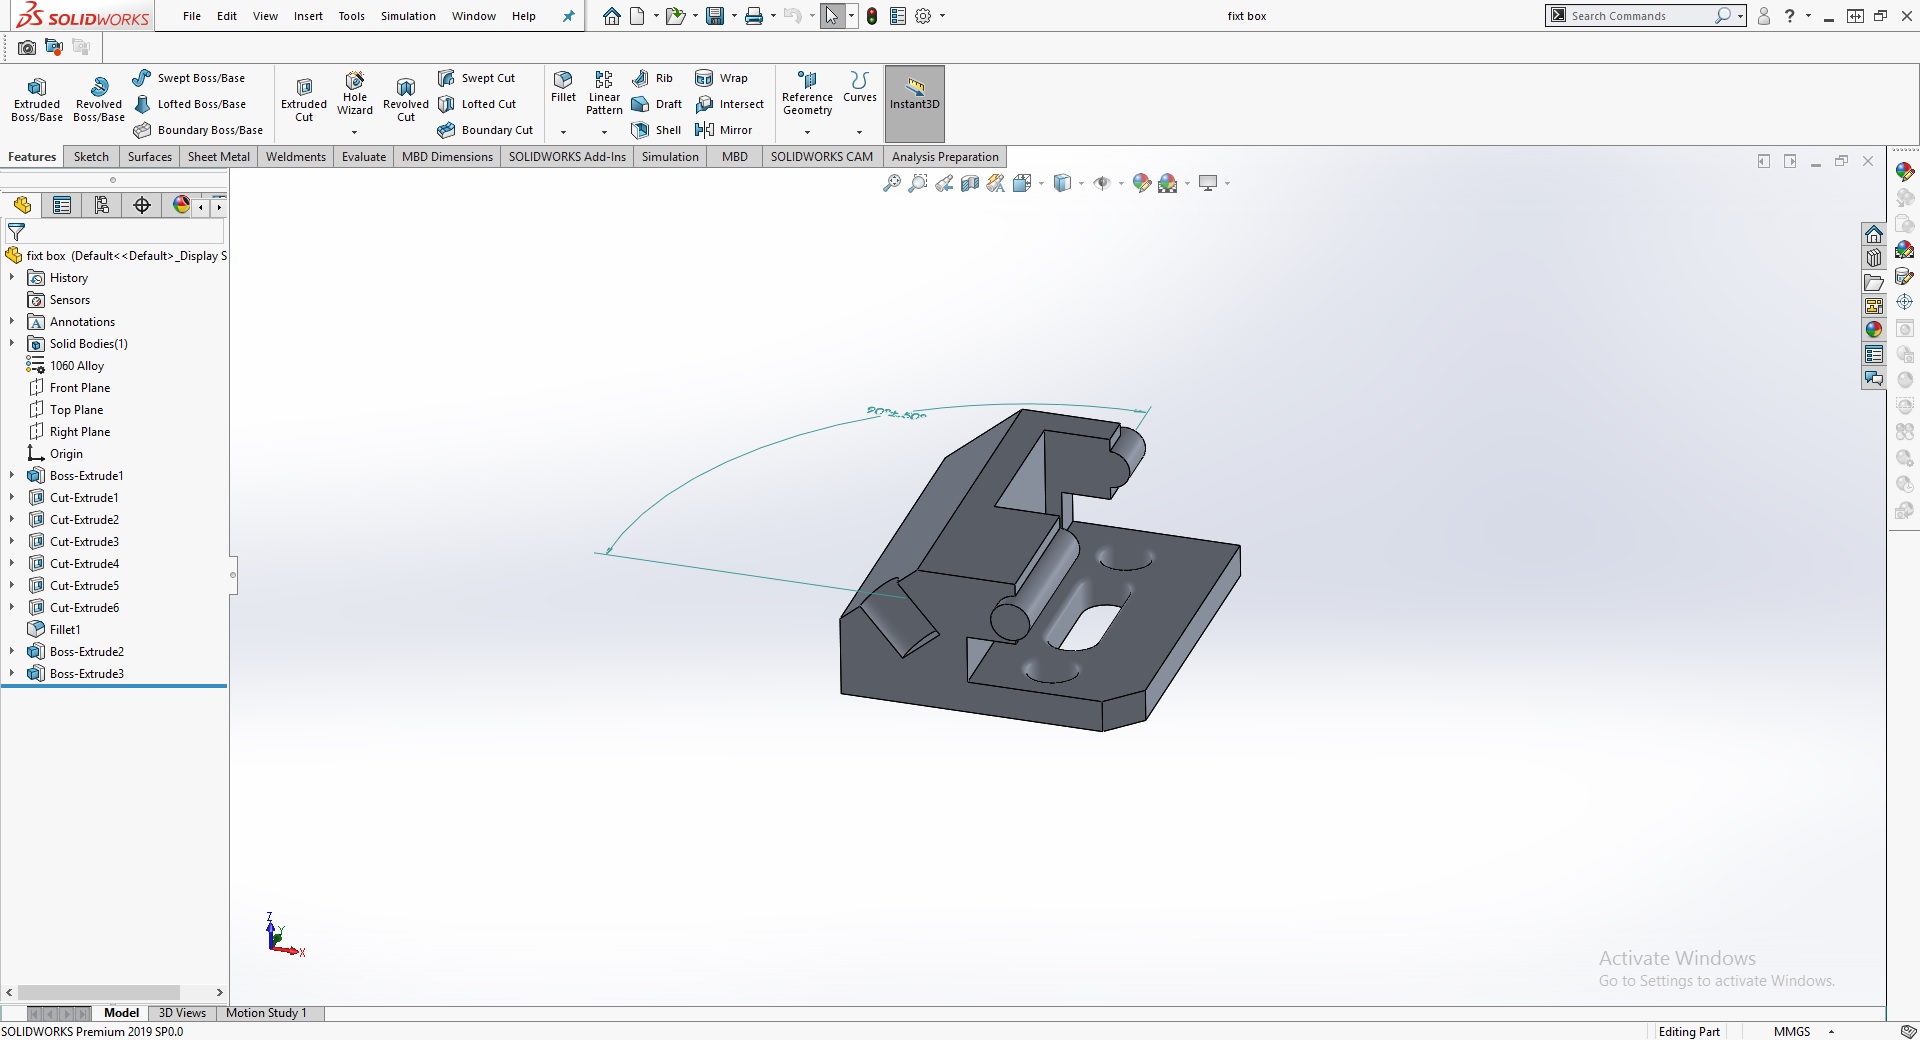Viewport: 1920px width, 1050px height.
Task: Choose the Shell feature tool
Action: [x=656, y=130]
